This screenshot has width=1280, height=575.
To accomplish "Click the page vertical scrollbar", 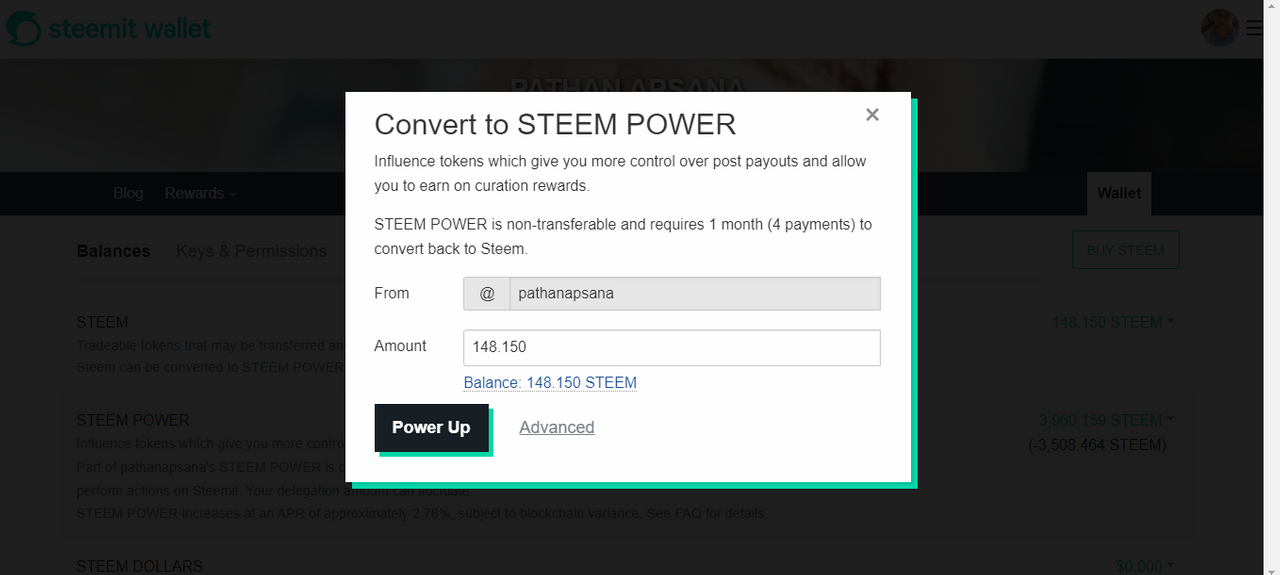I will pyautogui.click(x=1271, y=300).
